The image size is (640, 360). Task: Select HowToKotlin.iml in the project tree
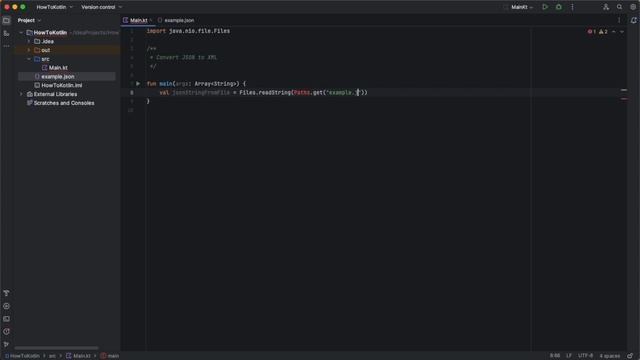[61, 85]
